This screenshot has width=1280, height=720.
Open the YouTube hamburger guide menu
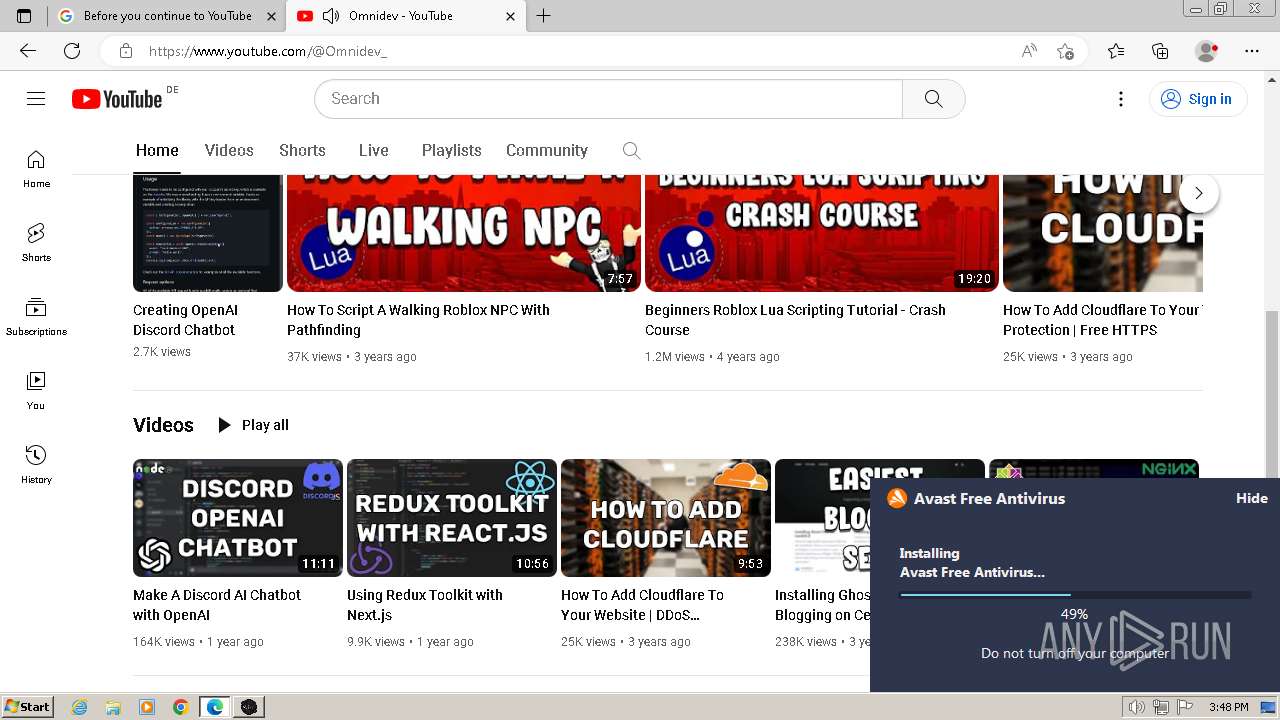tap(36, 98)
